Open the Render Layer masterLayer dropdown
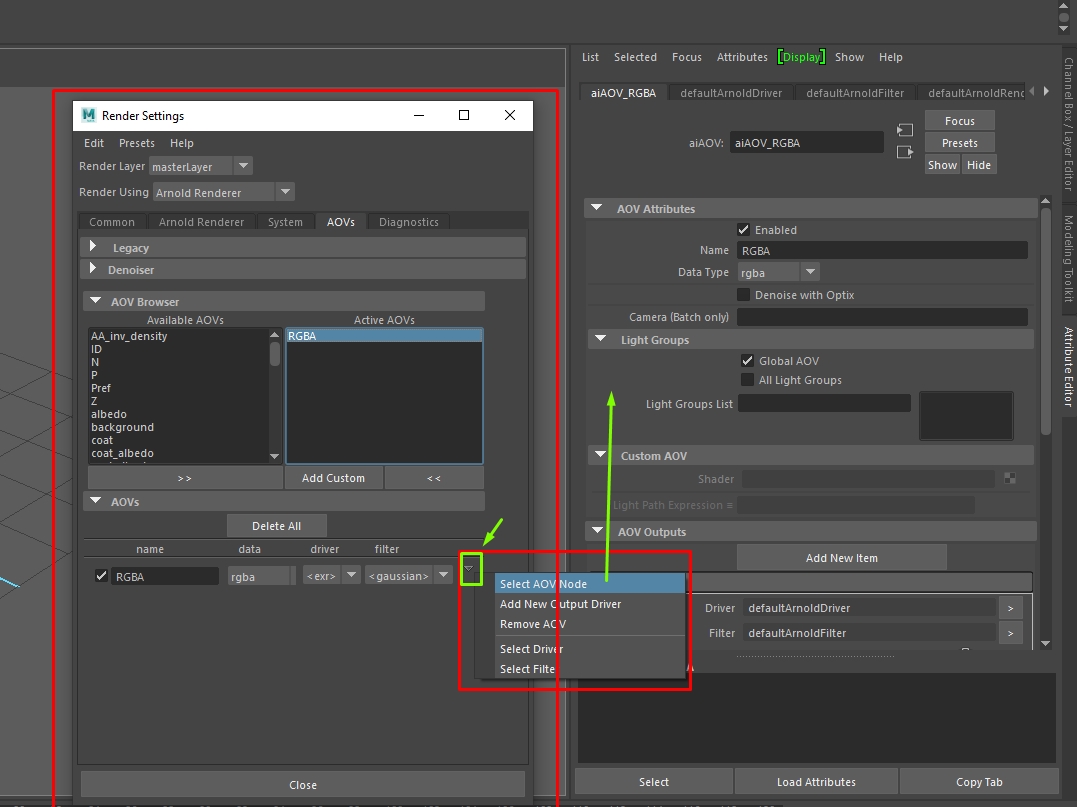This screenshot has width=1077, height=807. click(x=242, y=166)
